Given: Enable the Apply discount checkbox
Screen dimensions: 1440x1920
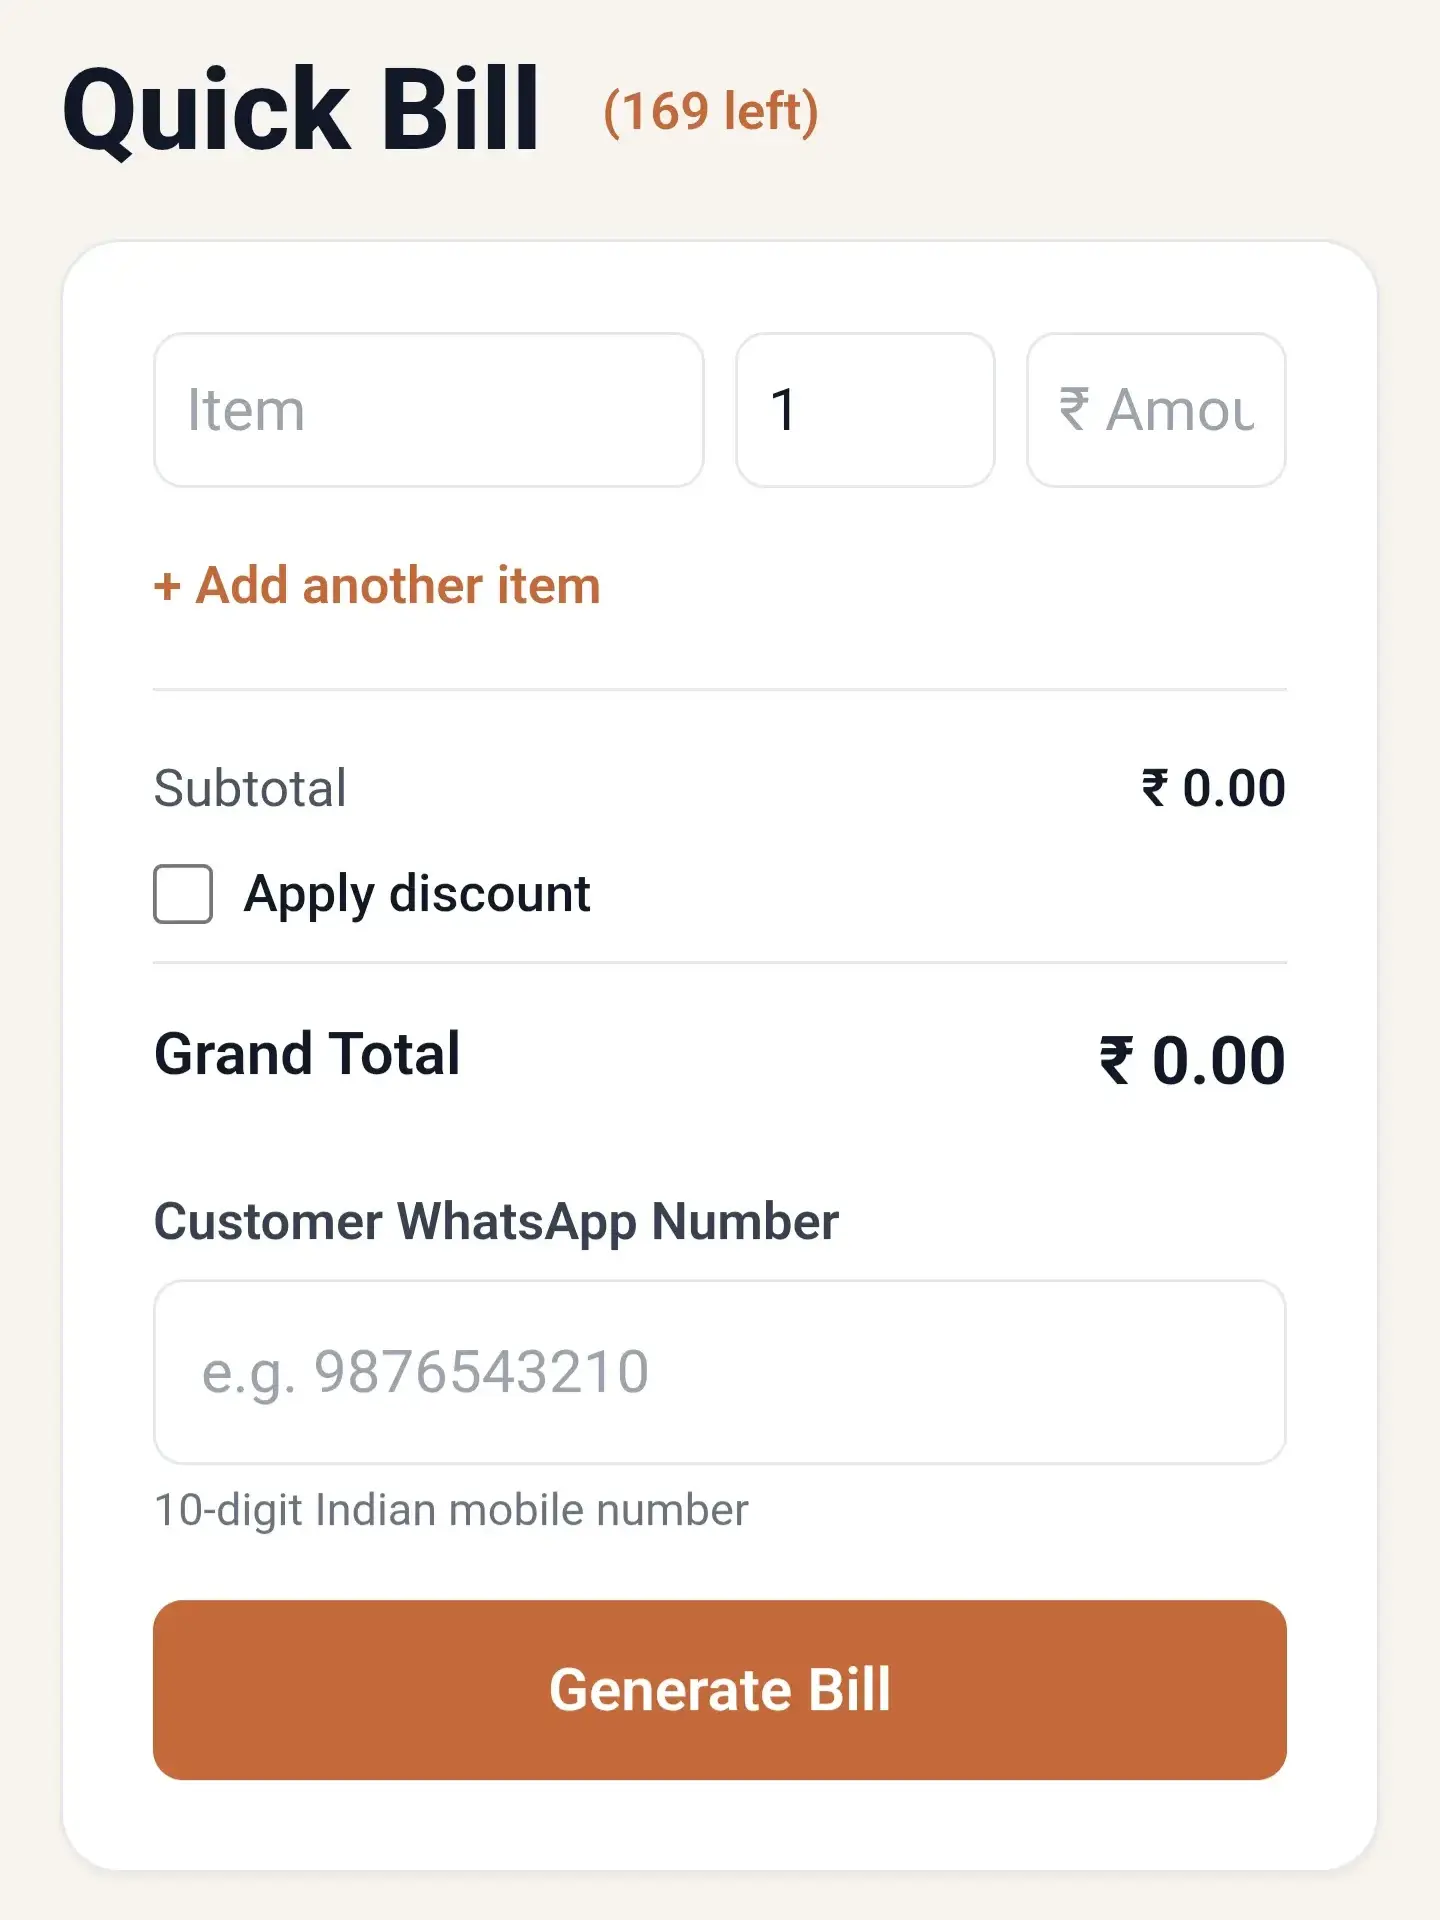Looking at the screenshot, I should point(183,894).
